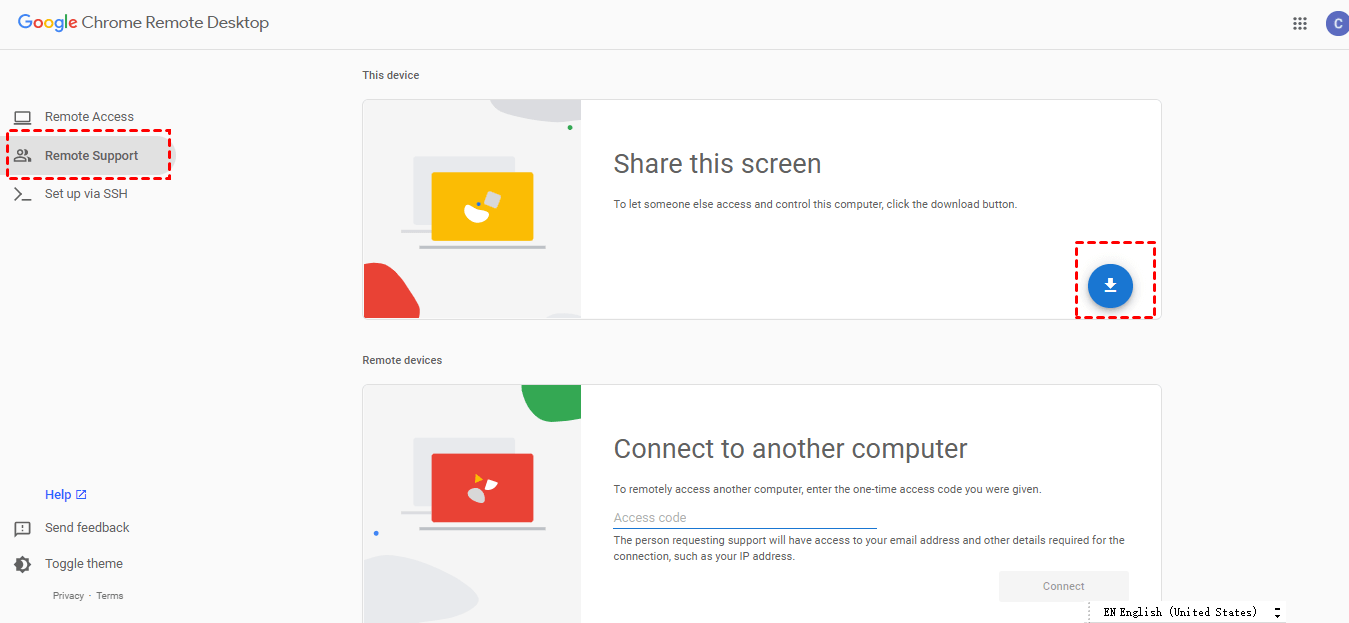
Task: Open the Google apps grid menu
Action: click(1300, 24)
